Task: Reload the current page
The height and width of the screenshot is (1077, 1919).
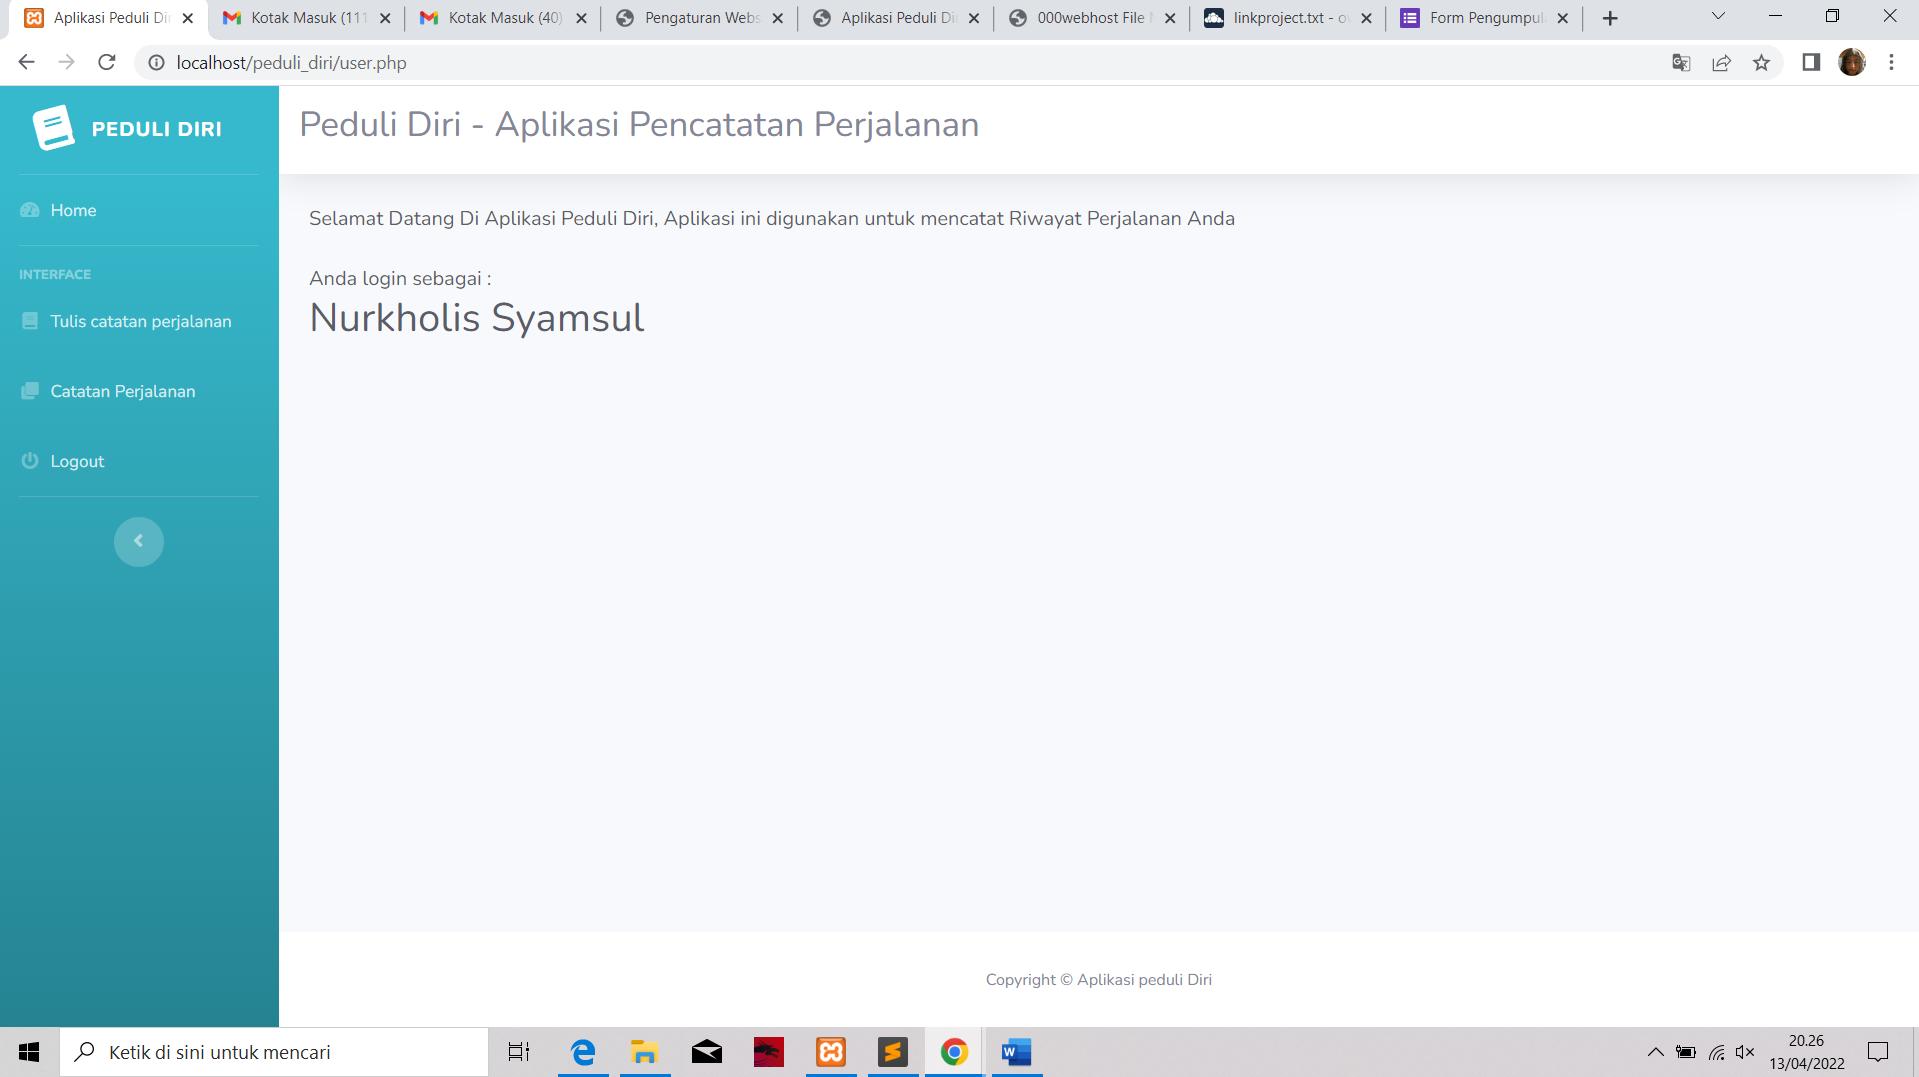Action: (x=107, y=62)
